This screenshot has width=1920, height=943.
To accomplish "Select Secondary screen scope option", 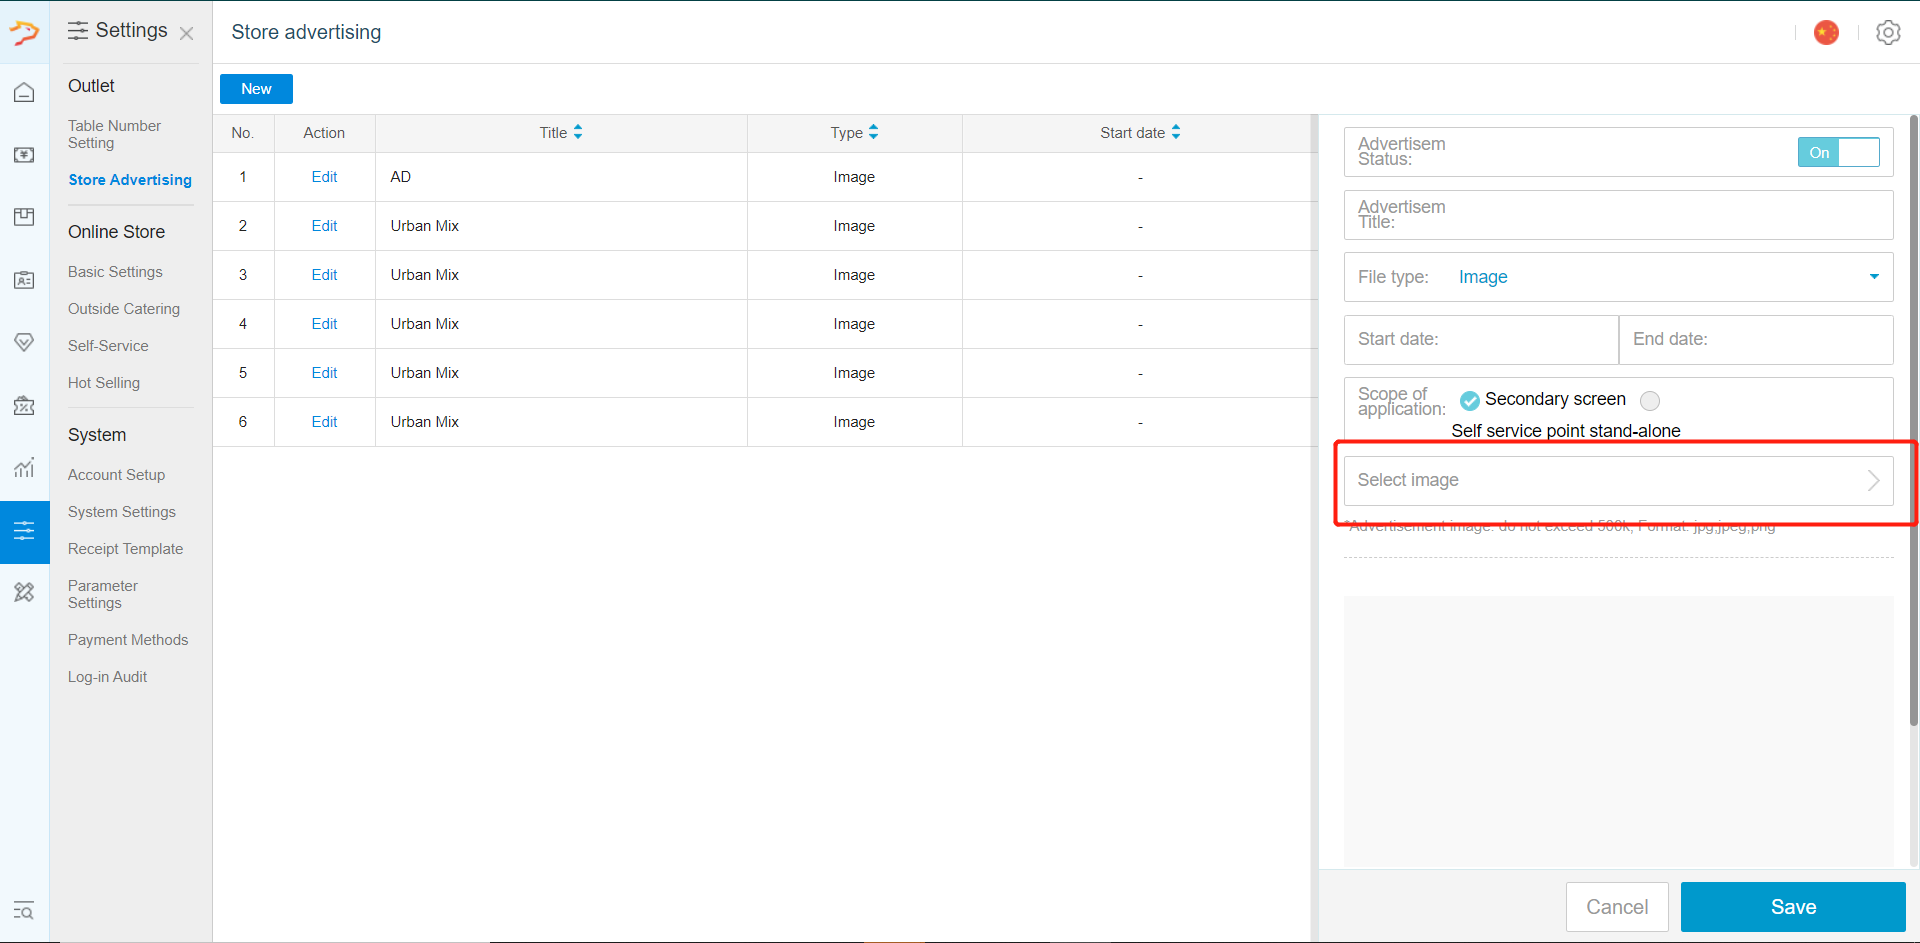I will pyautogui.click(x=1470, y=400).
